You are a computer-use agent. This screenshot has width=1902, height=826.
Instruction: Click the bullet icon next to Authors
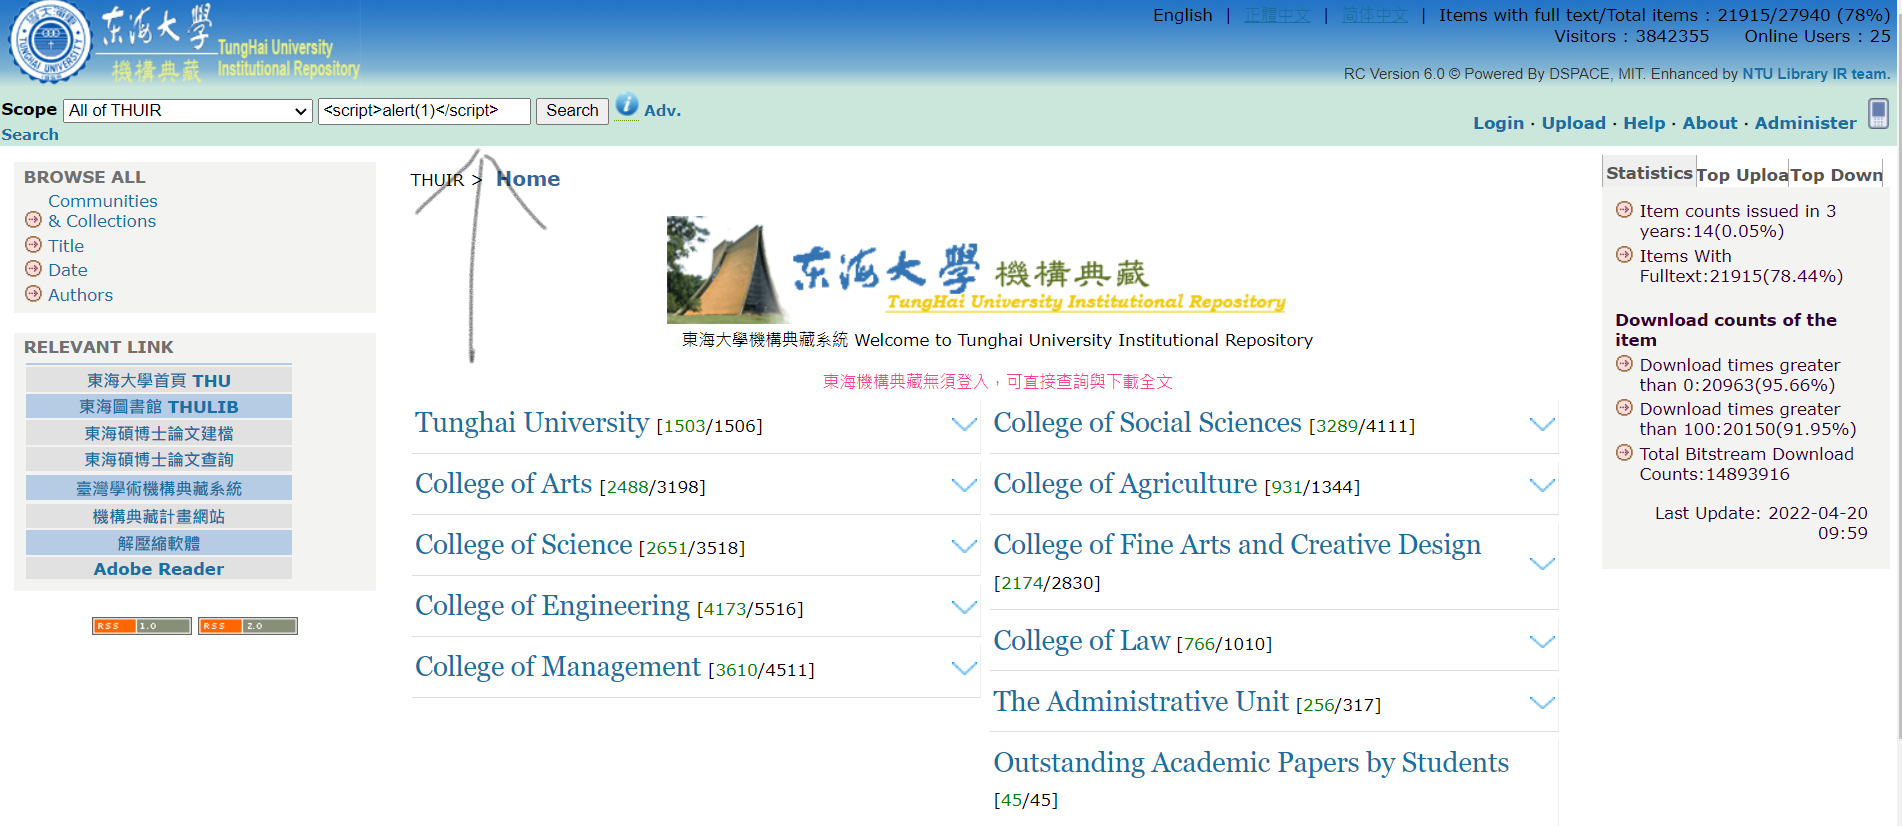(x=33, y=294)
